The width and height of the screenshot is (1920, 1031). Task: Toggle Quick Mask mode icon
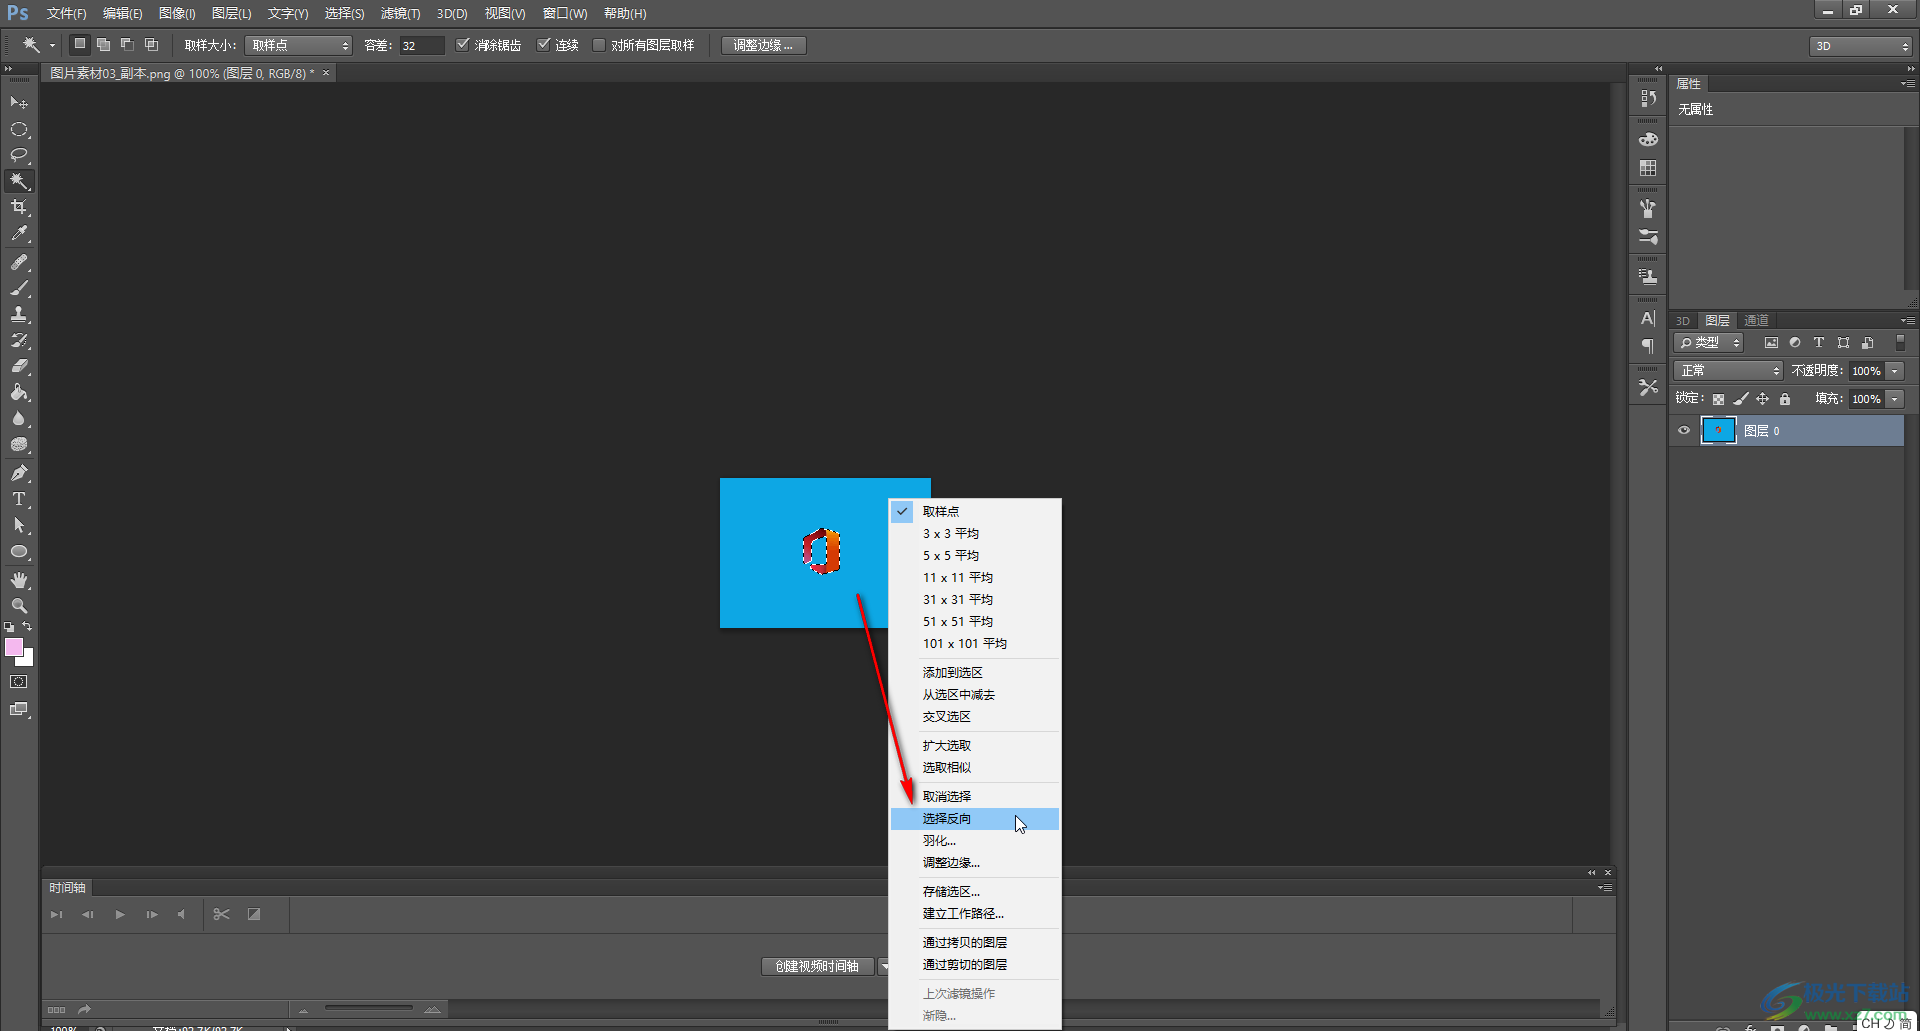pos(19,682)
